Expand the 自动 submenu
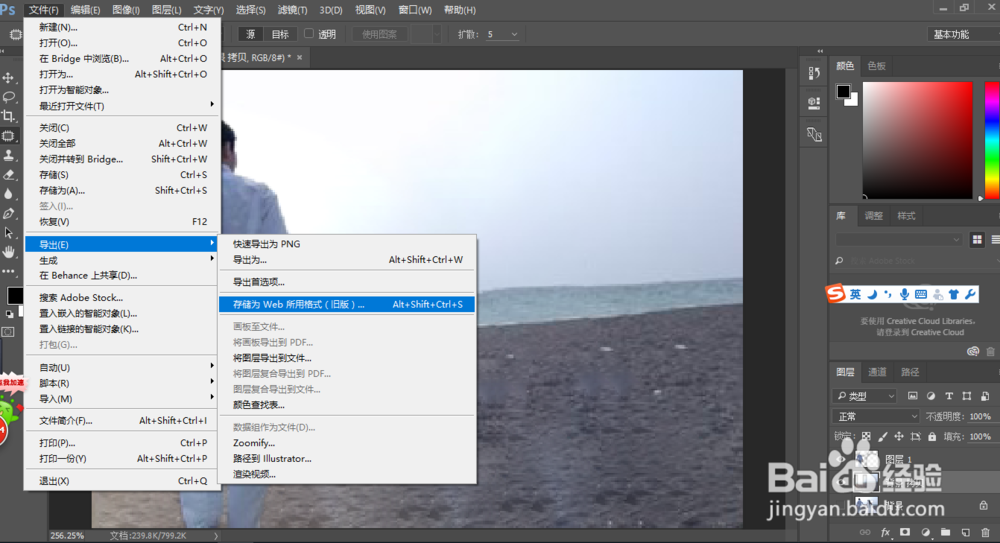This screenshot has height=543, width=1000. (x=122, y=368)
